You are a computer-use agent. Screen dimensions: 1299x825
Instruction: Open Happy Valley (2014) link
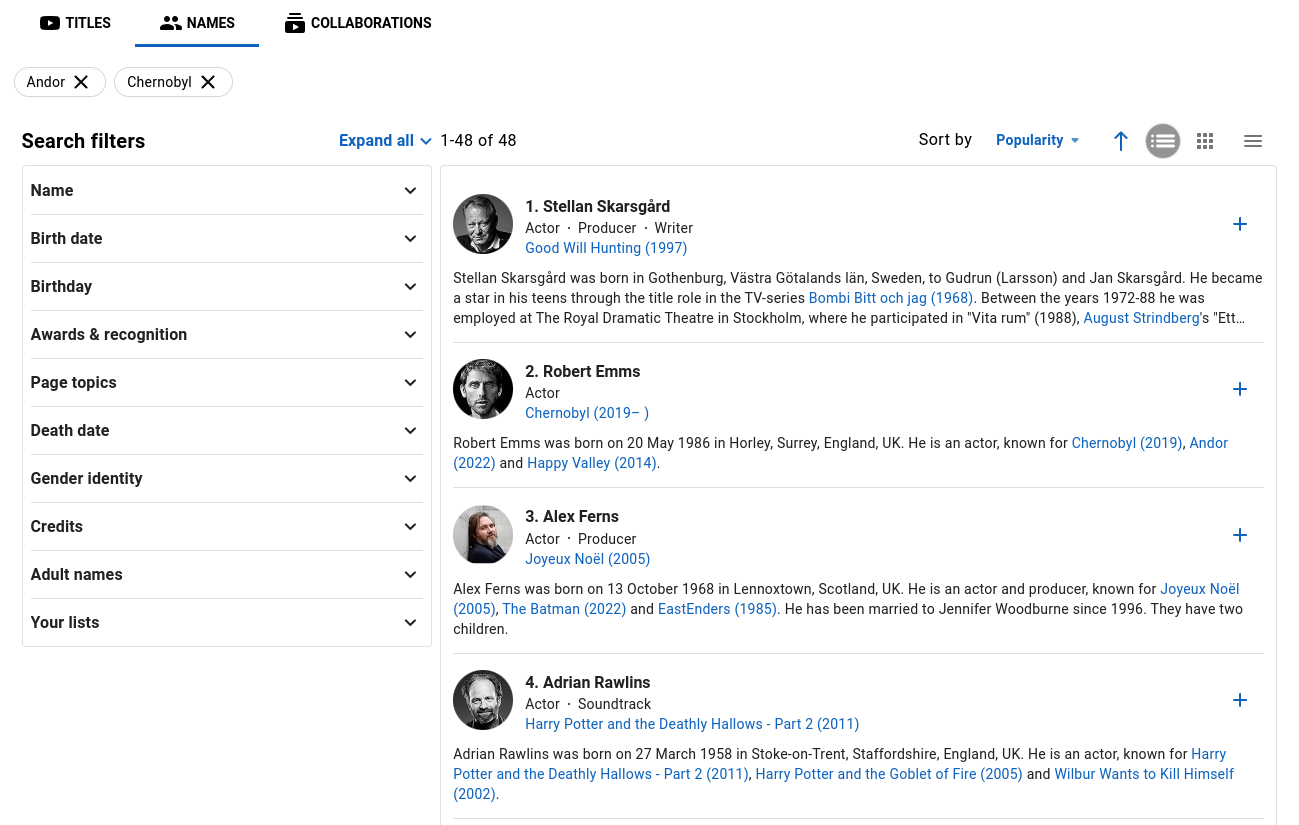click(x=592, y=463)
